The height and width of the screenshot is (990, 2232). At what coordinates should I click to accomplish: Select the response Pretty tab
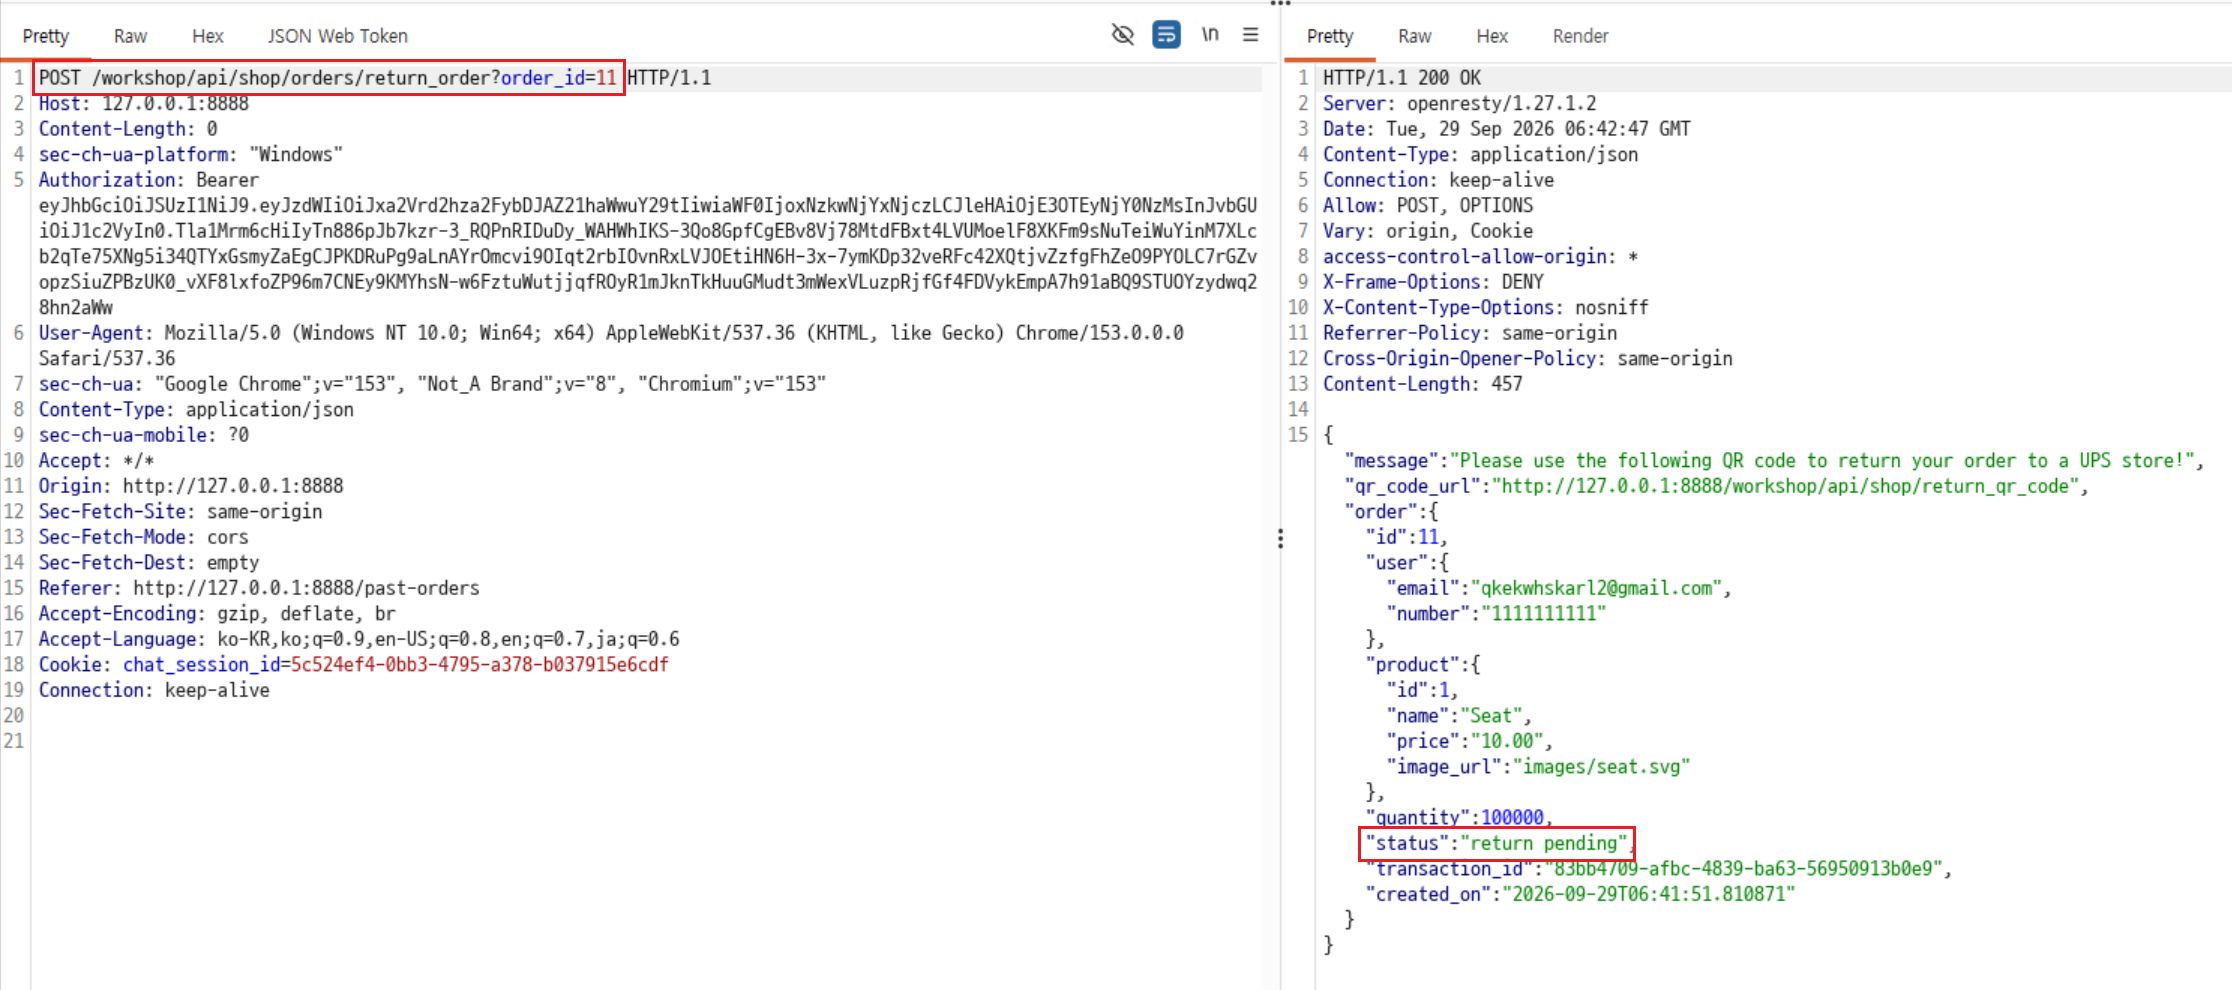1330,36
